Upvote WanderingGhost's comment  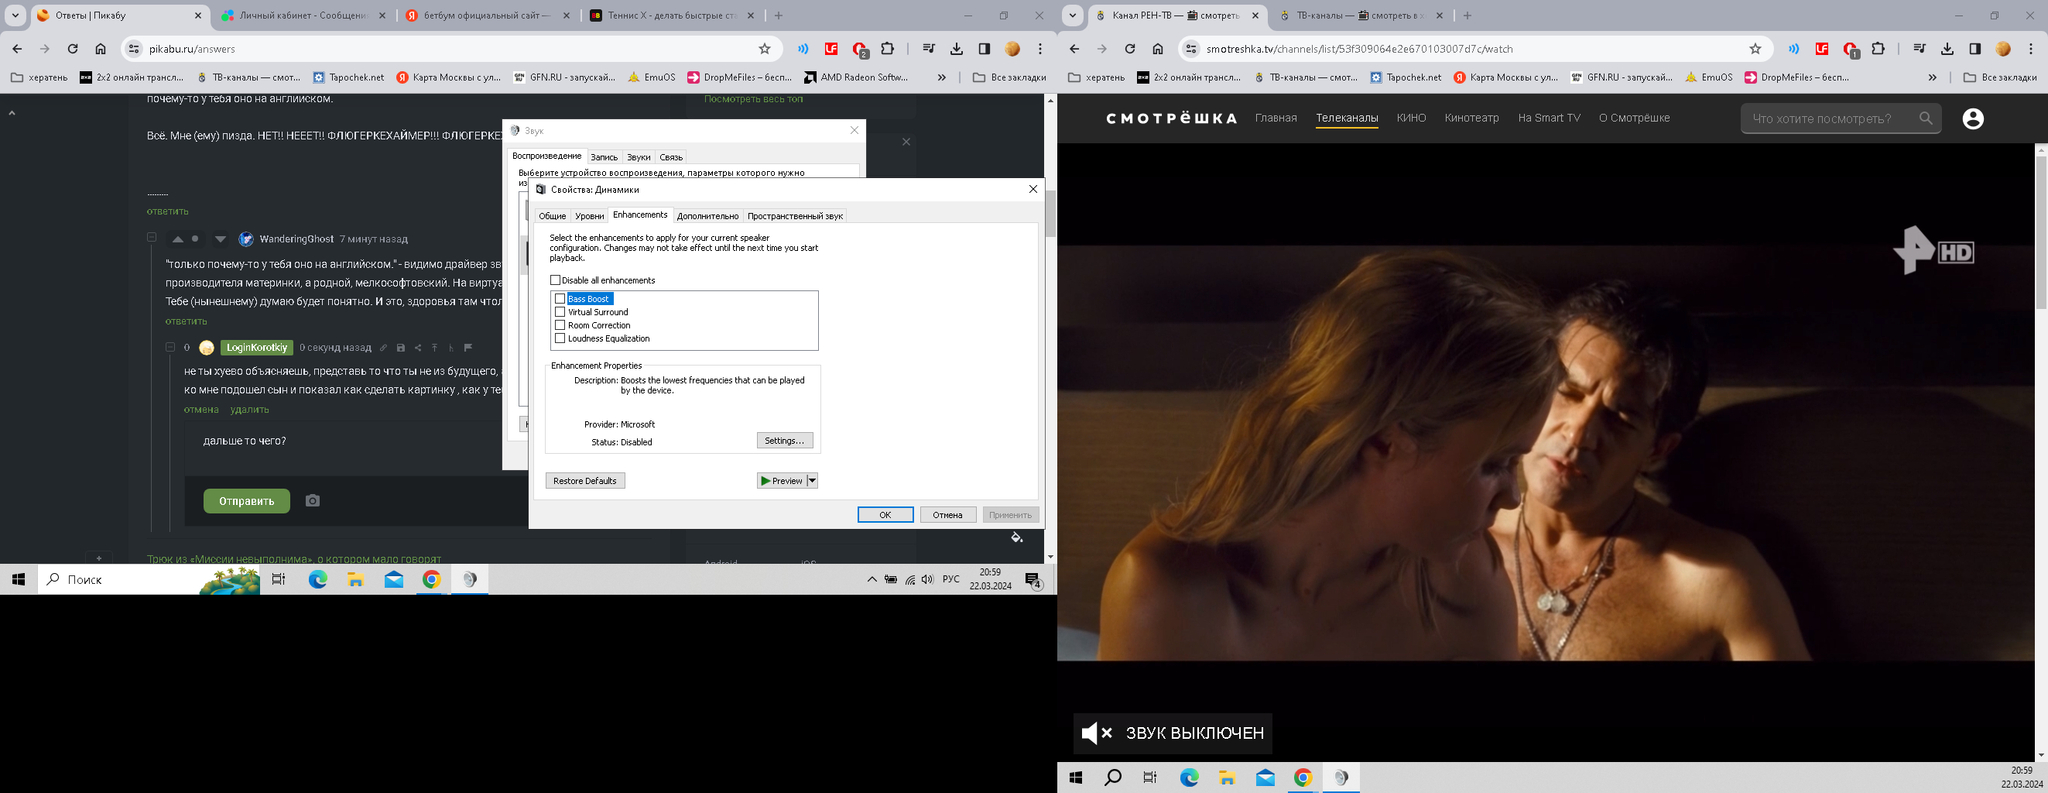pyautogui.click(x=178, y=239)
